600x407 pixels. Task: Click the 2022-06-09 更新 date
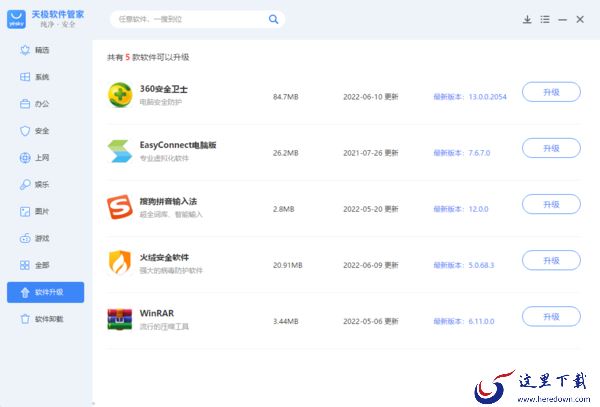(x=371, y=265)
